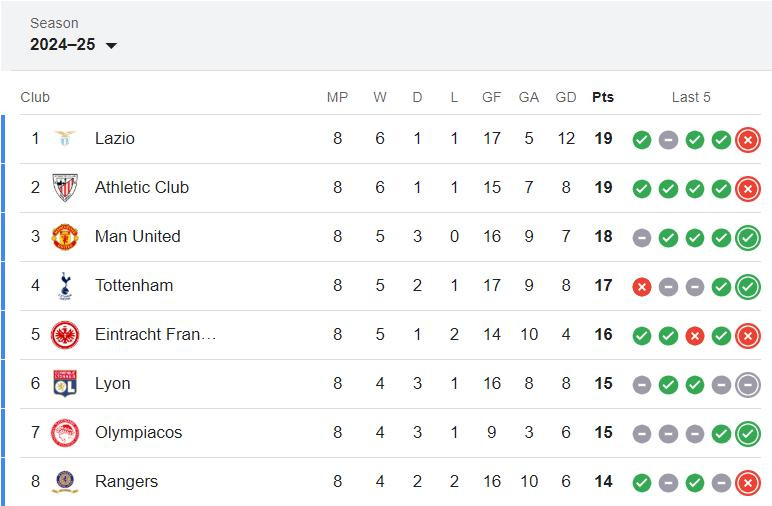Screen dimensions: 772x506
Task: Click the Tottenham cockerel crest icon
Action: (65, 286)
